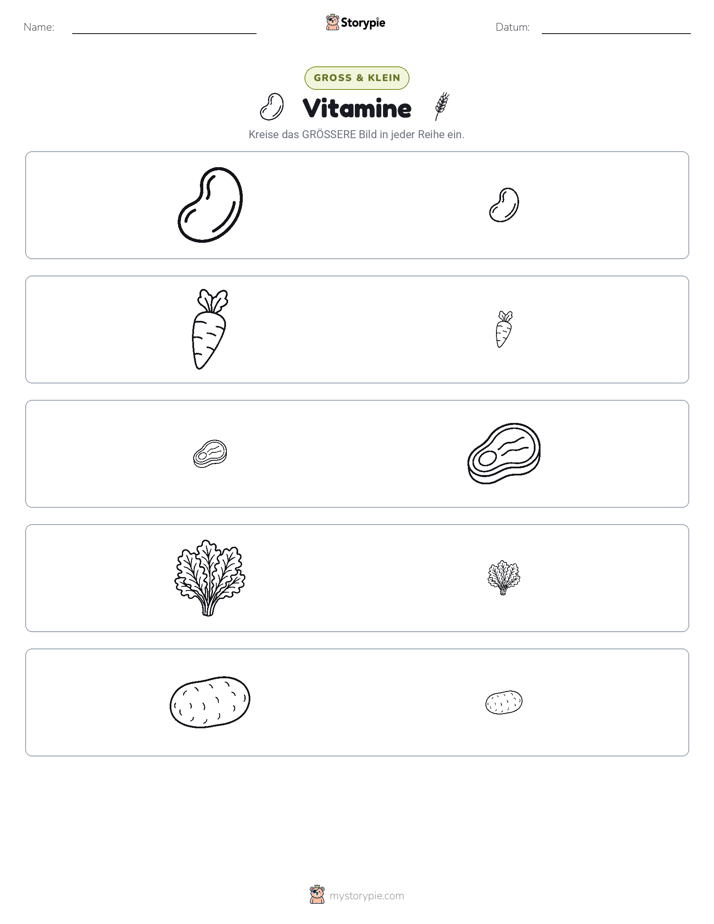This screenshot has height=924, width=714.
Task: Click the instruction text about GRÖSSERE Bild
Action: [x=356, y=134]
